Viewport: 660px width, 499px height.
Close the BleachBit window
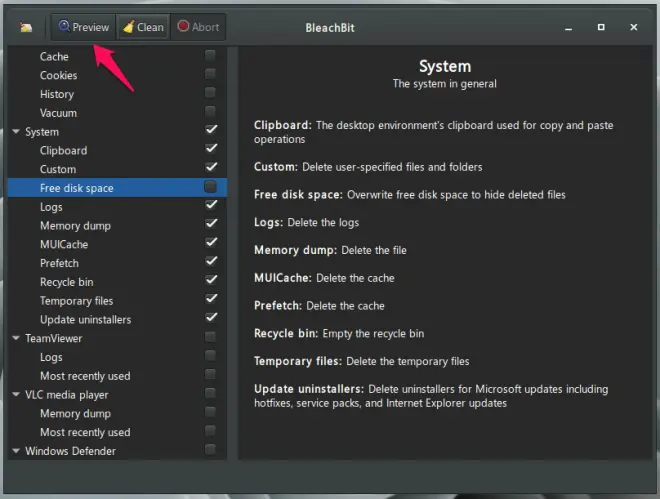633,27
